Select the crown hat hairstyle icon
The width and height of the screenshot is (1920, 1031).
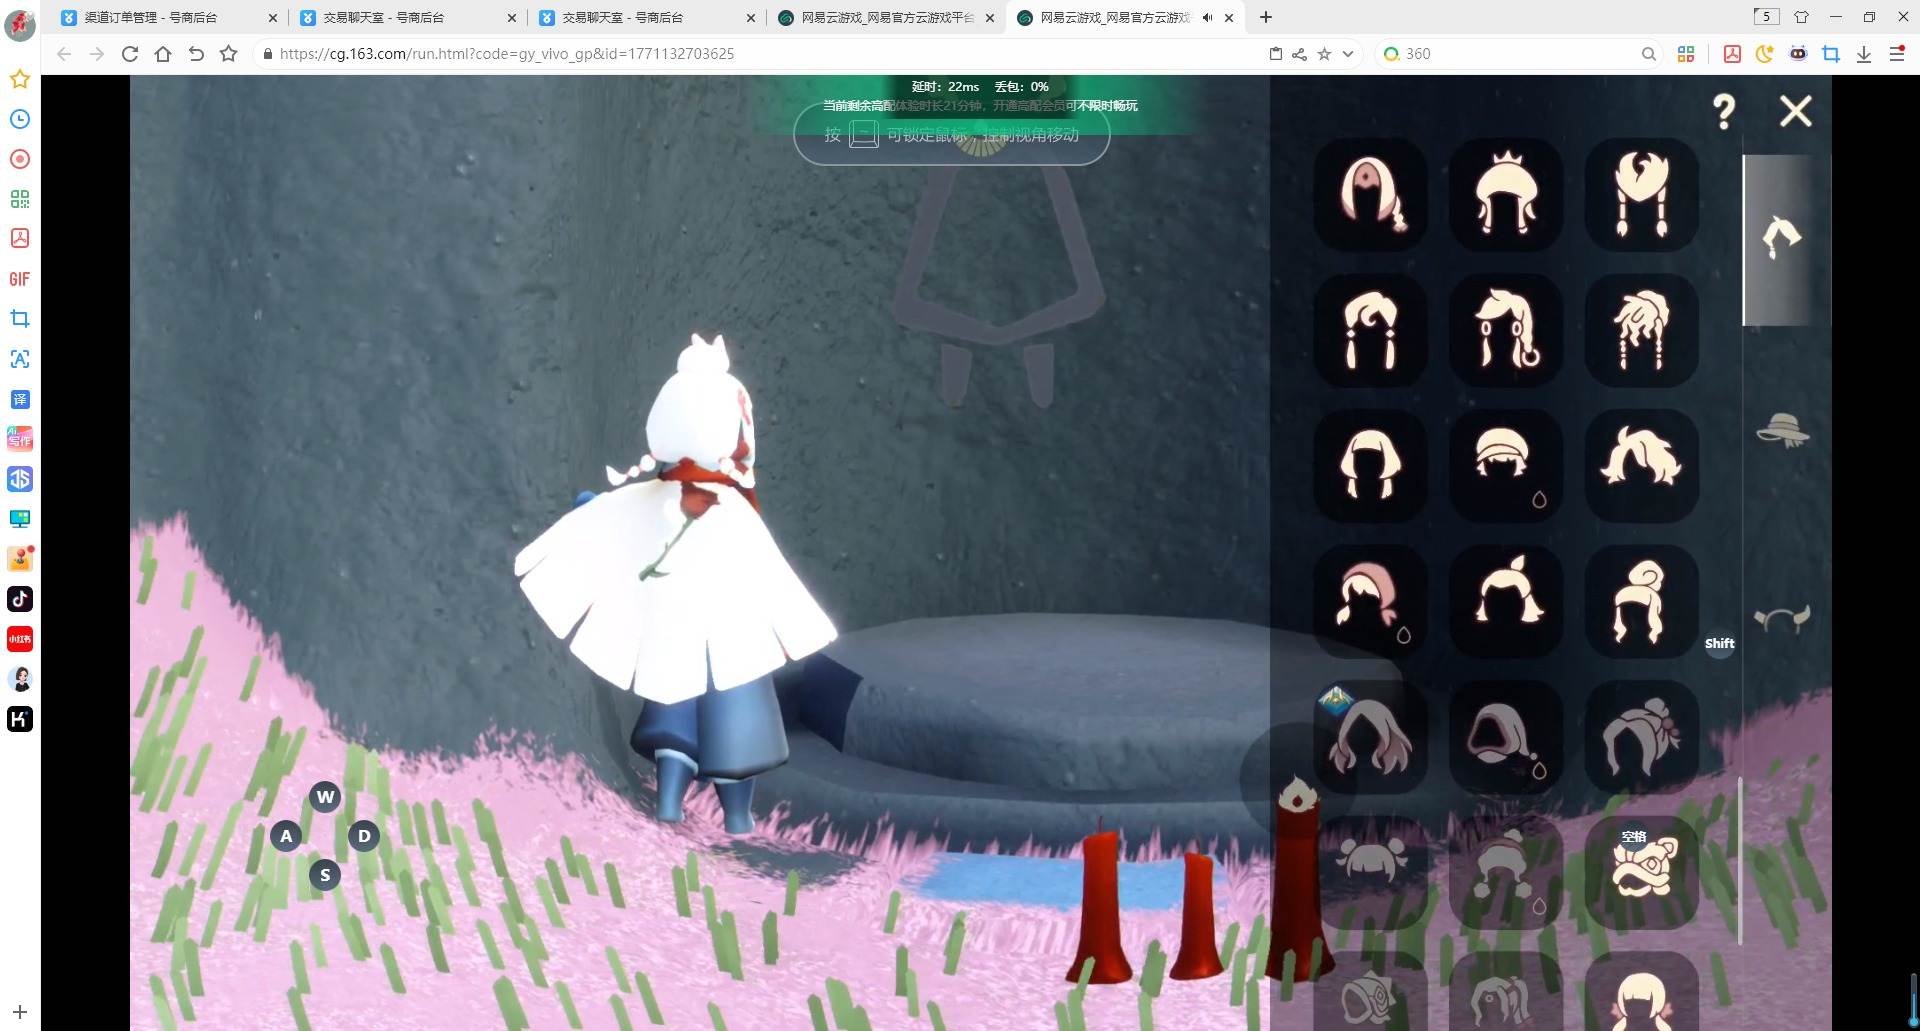tap(1505, 194)
